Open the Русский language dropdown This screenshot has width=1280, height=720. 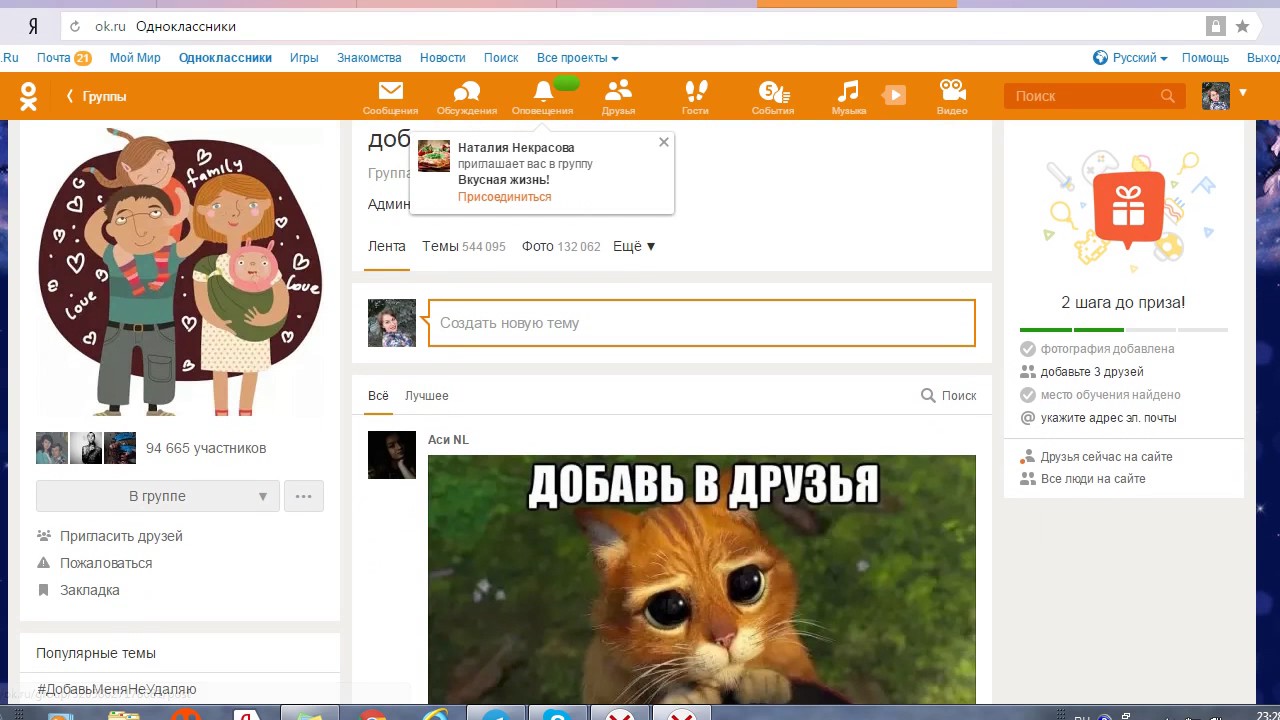pyautogui.click(x=1140, y=58)
